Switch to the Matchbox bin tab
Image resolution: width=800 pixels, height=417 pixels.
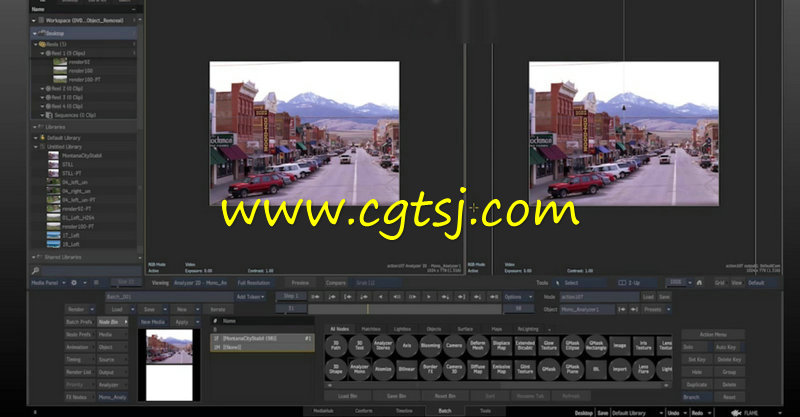point(371,329)
